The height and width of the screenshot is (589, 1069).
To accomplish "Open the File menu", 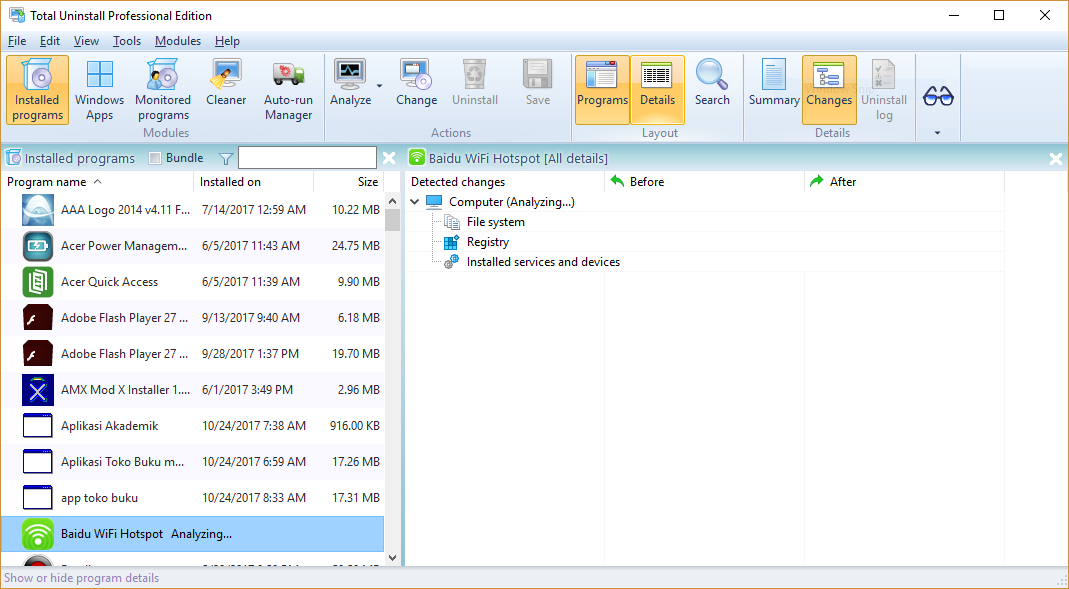I will pyautogui.click(x=16, y=41).
